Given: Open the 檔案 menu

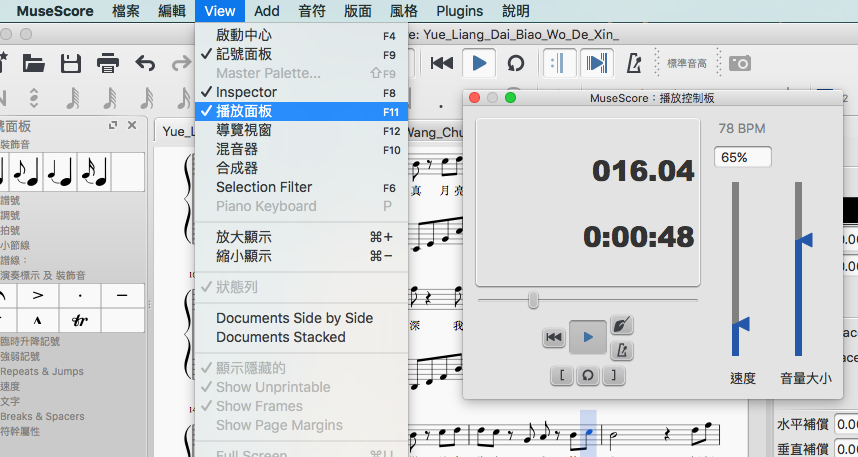Looking at the screenshot, I should 125,11.
